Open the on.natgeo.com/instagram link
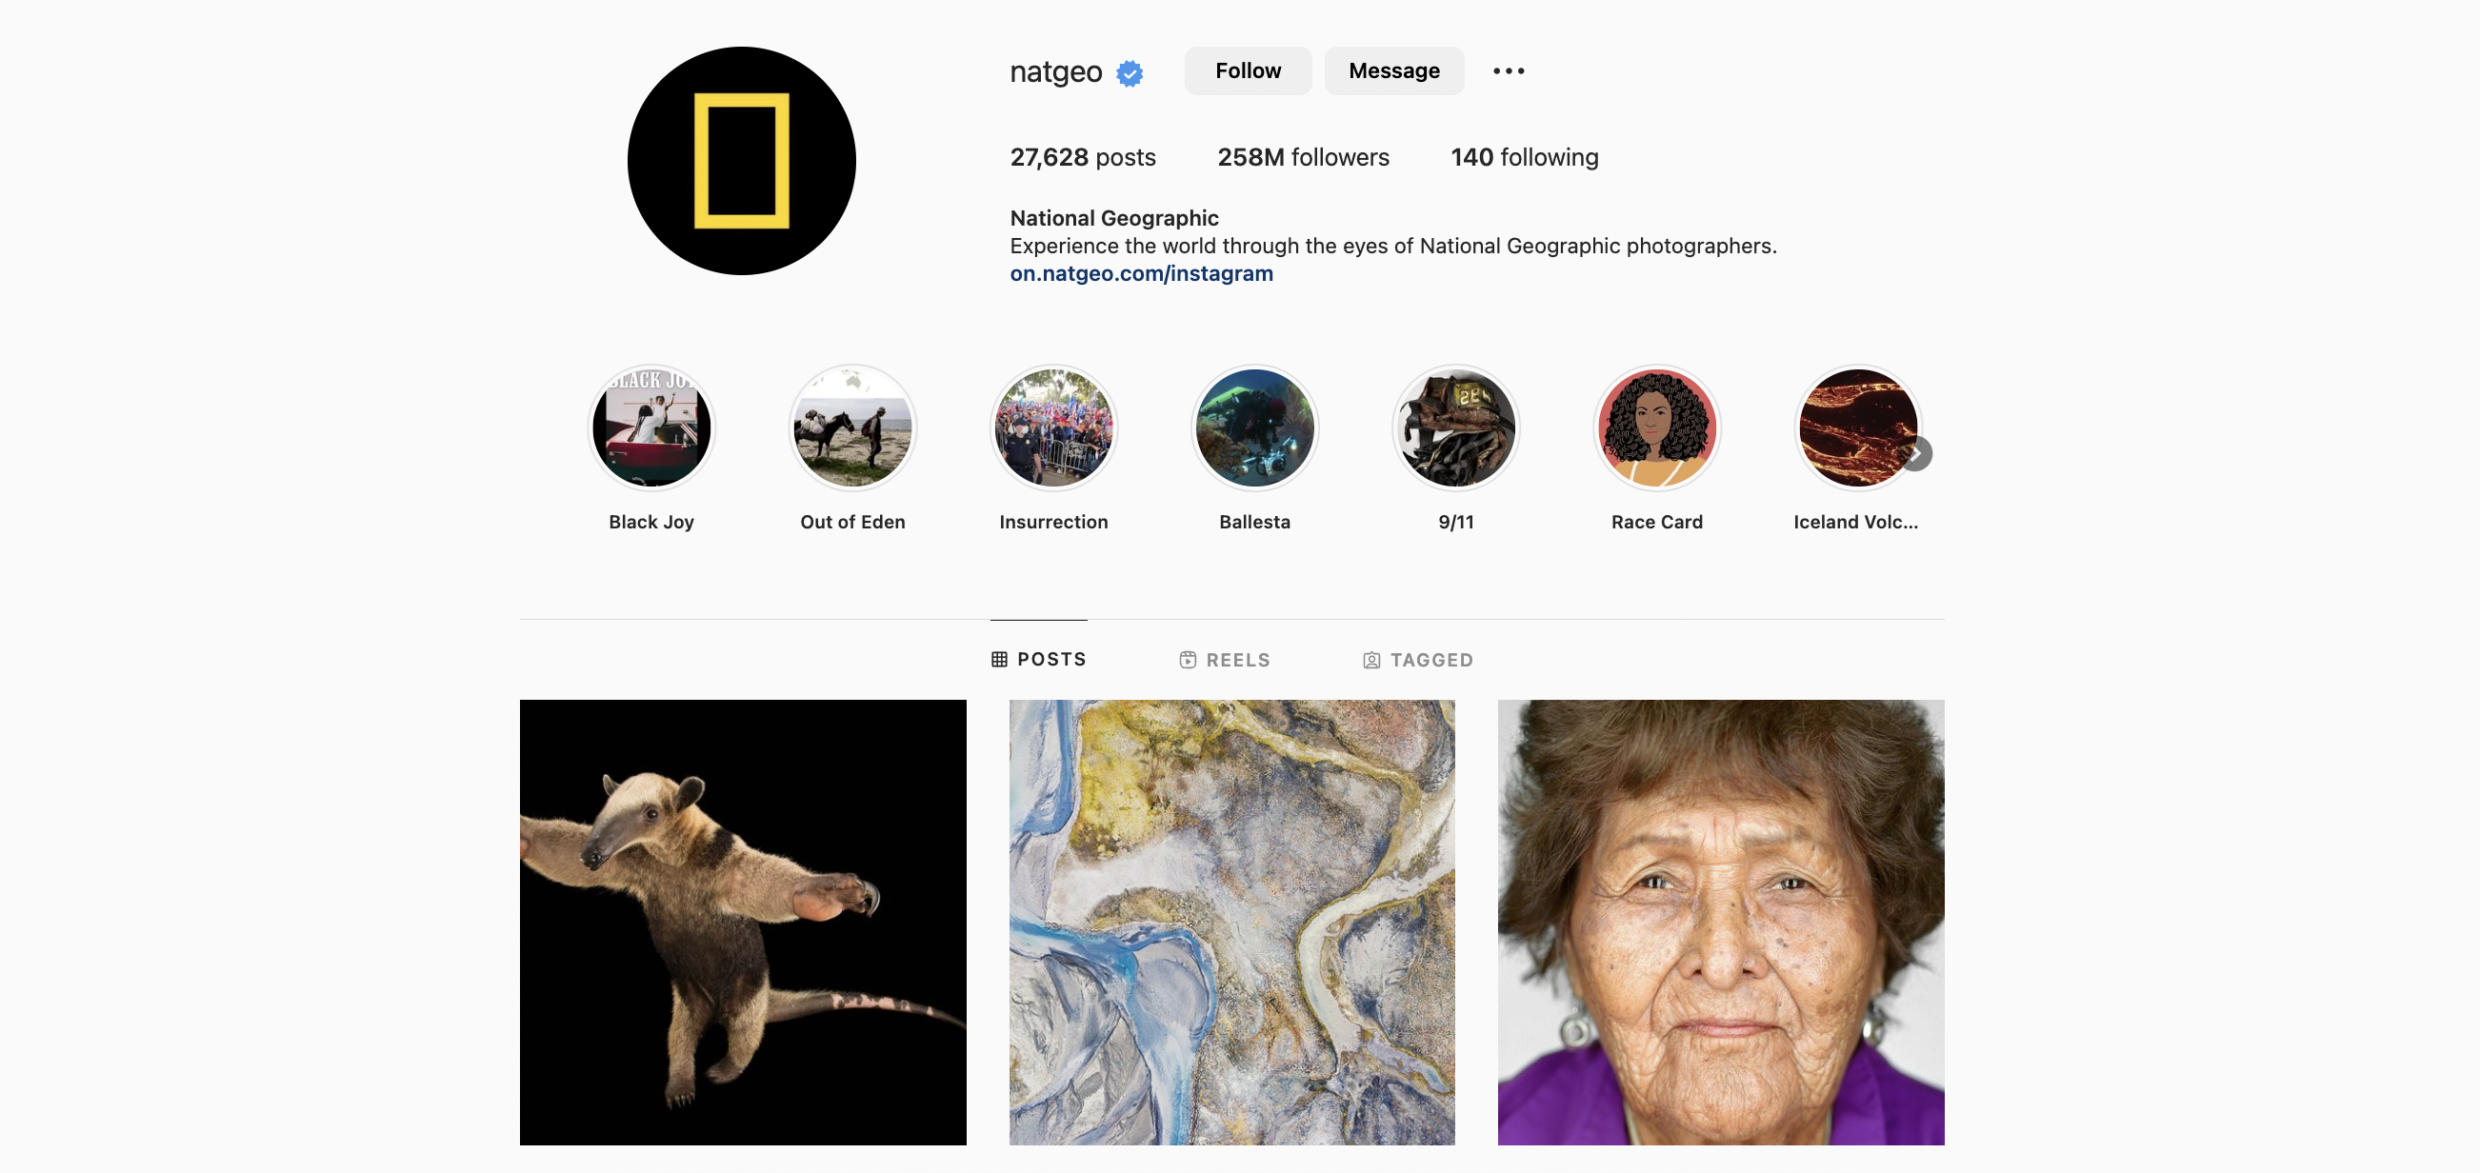2480x1173 pixels. click(1141, 274)
